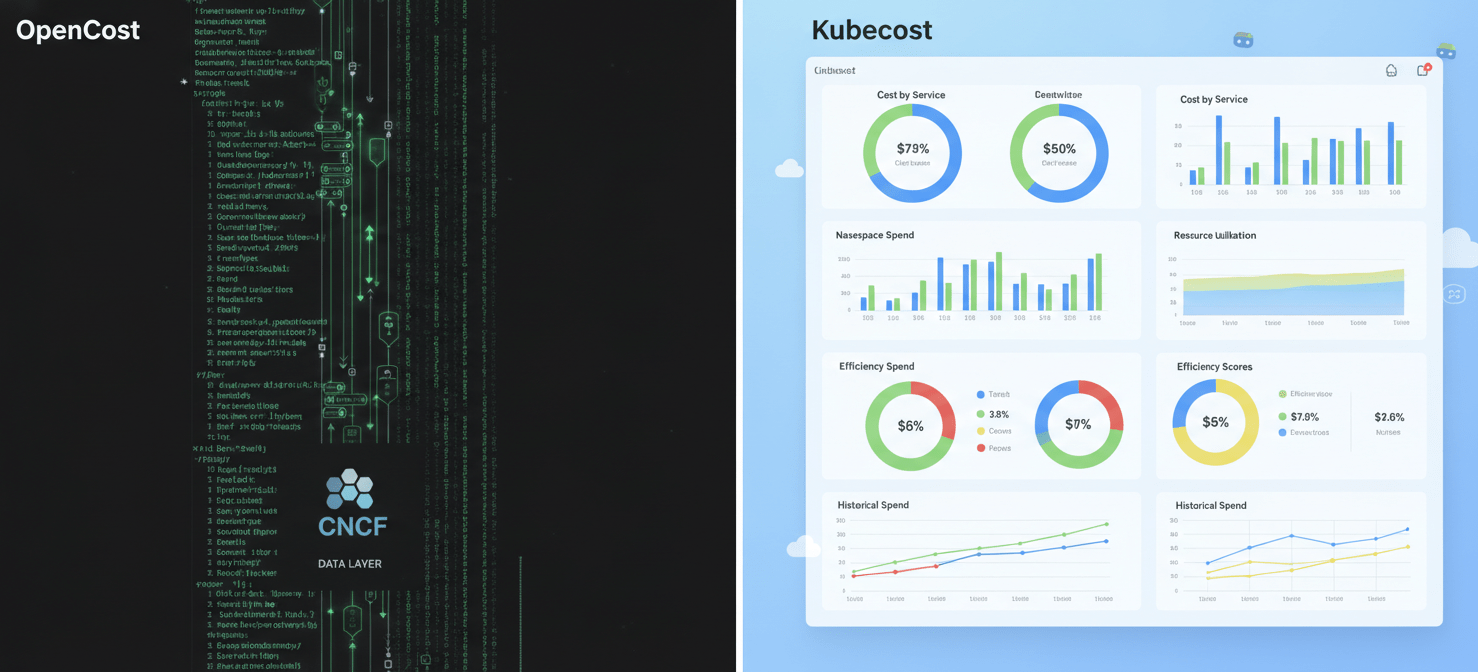Click the OpenCost title text

78,30
